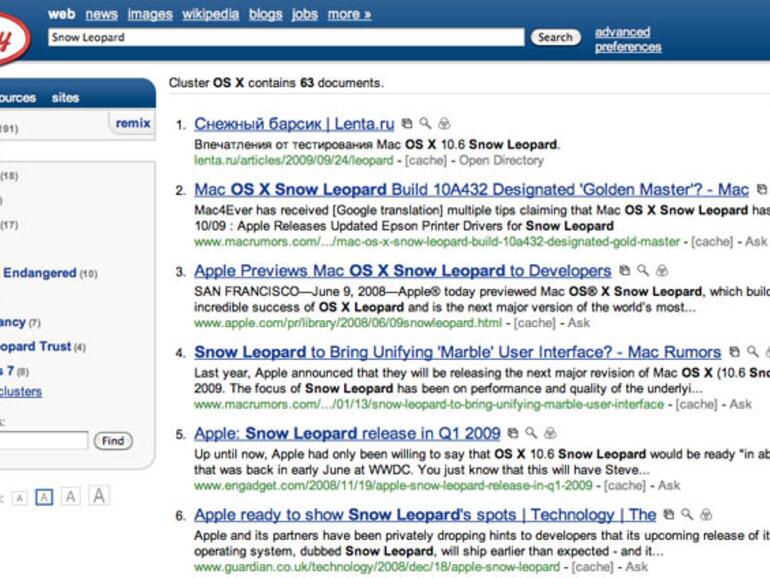Click Open Directory source link
The height and width of the screenshot is (578, 770).
501,160
